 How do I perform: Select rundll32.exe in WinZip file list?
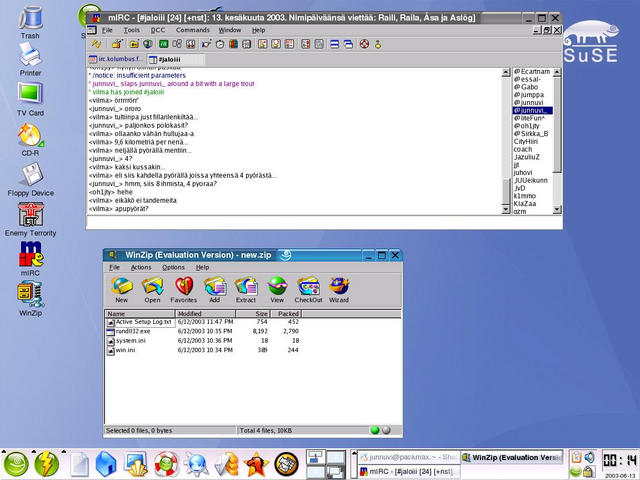(129, 331)
